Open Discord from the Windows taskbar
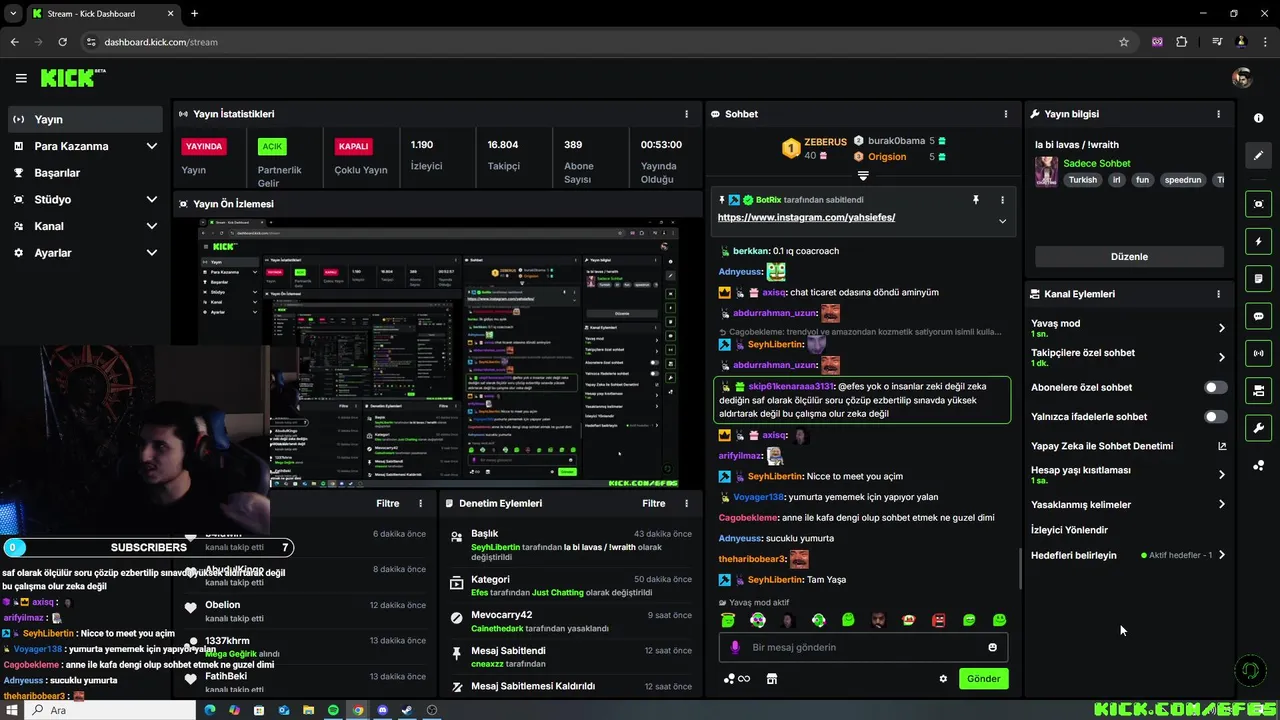1280x720 pixels. 382,710
